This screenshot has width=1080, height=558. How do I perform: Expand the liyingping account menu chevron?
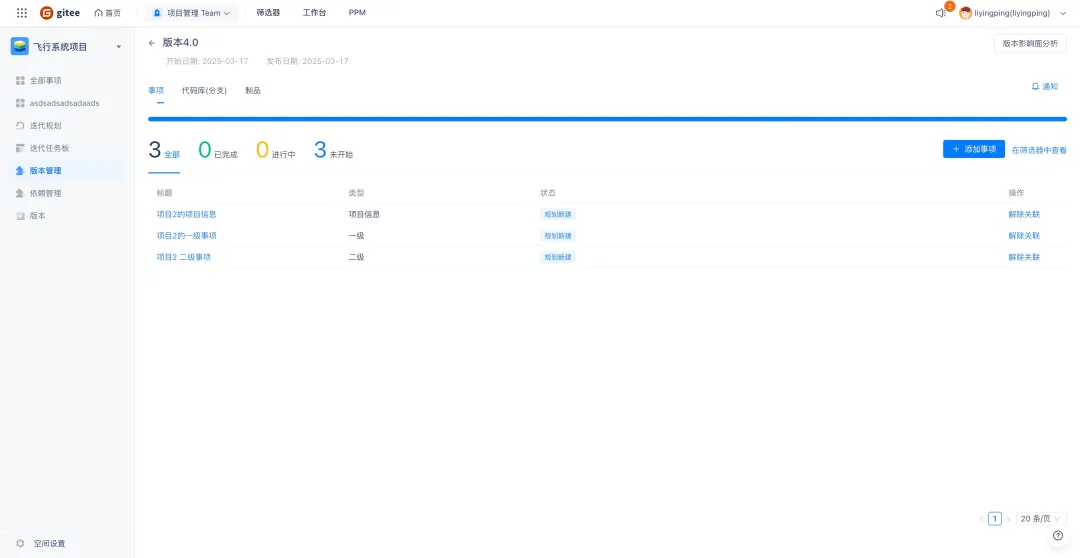[x=1063, y=13]
